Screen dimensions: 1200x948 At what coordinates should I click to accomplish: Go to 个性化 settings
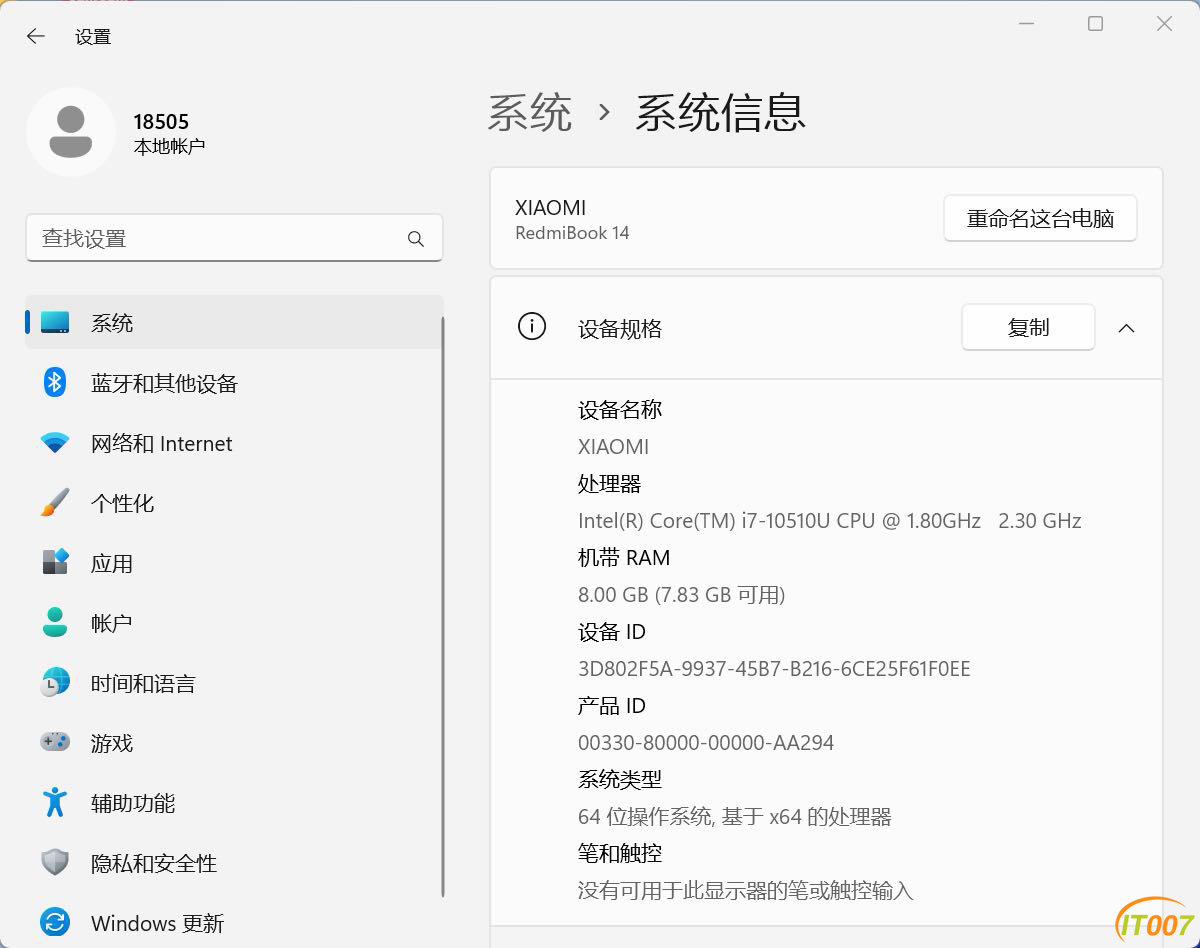(x=234, y=502)
